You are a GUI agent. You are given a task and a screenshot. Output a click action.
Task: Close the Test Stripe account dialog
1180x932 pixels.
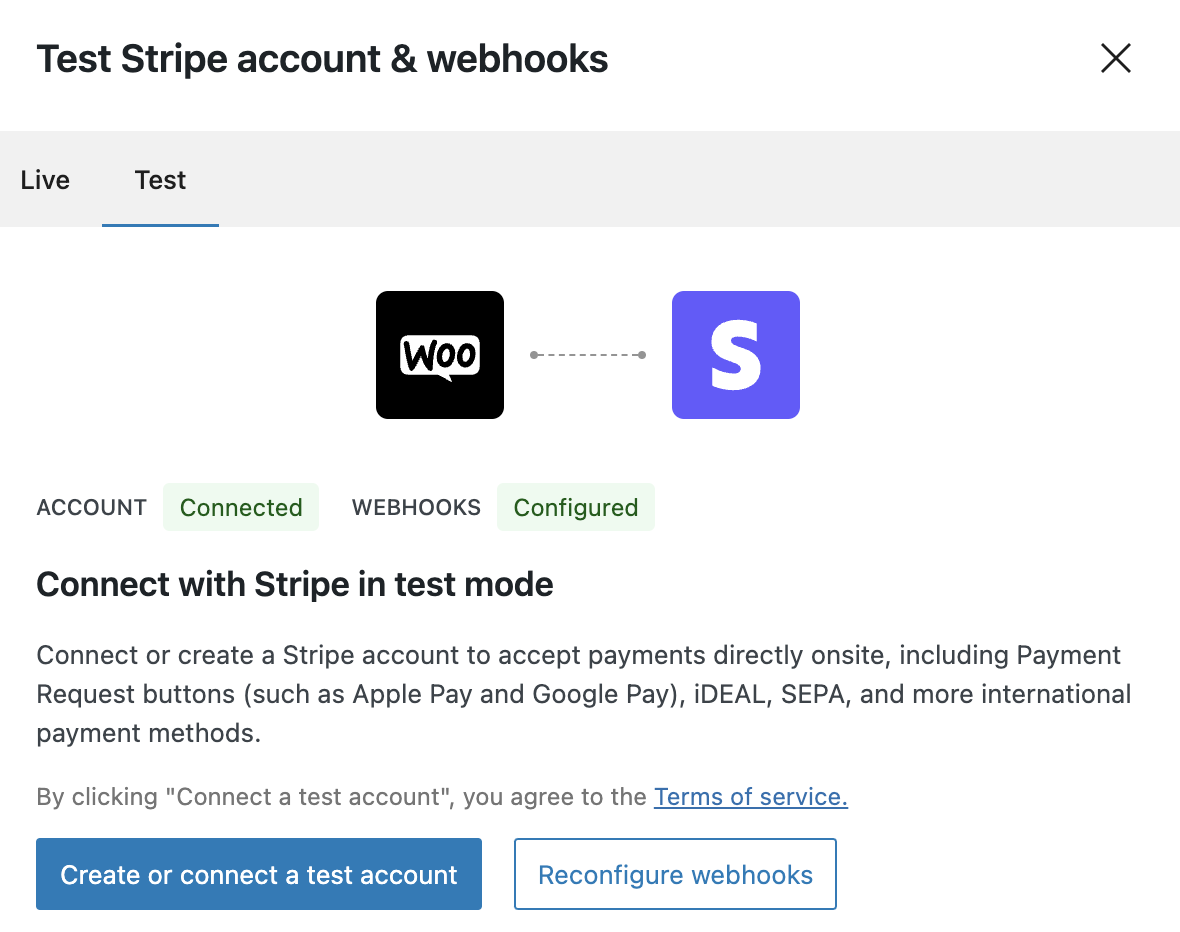pos(1115,59)
